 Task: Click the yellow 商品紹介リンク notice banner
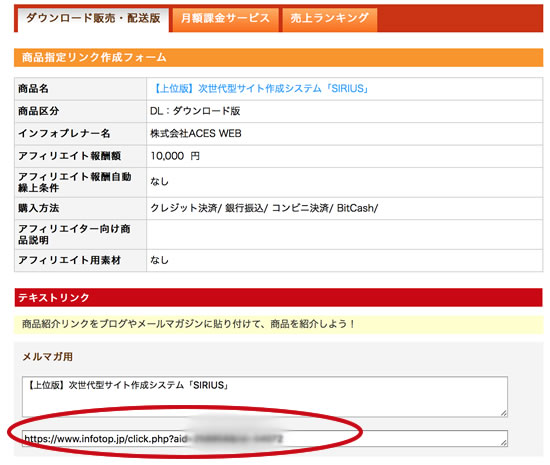point(279,324)
